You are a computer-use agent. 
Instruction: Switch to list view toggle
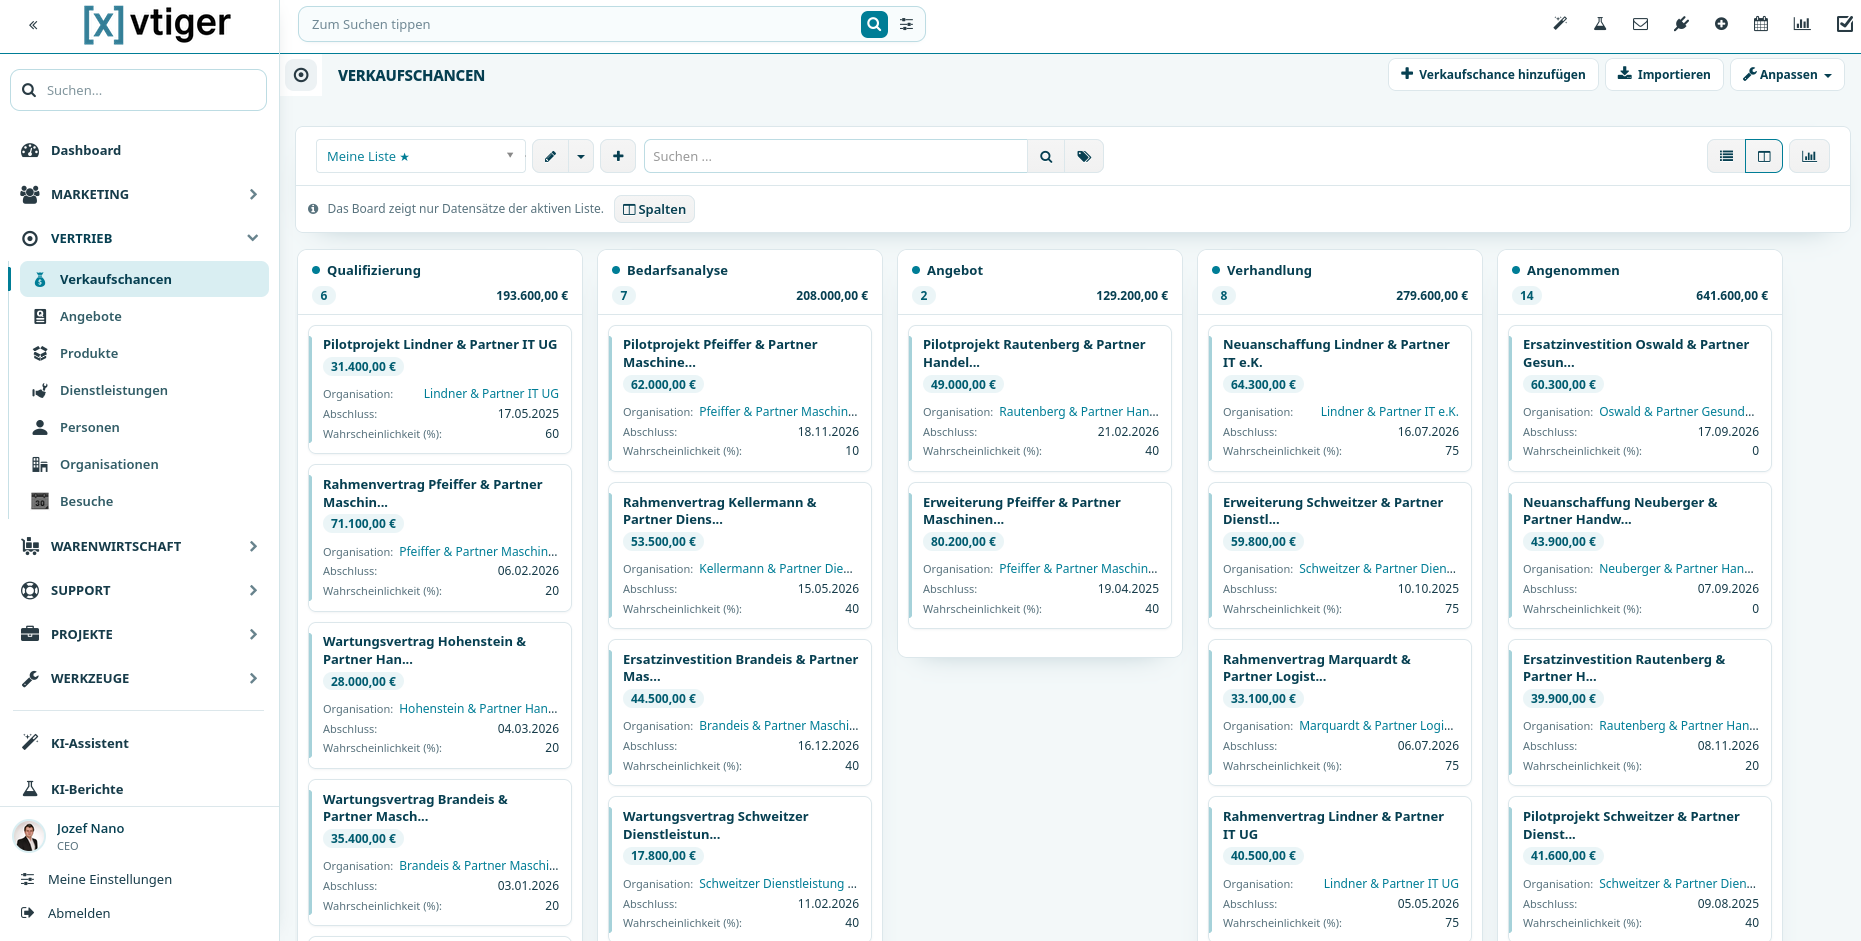(x=1726, y=156)
